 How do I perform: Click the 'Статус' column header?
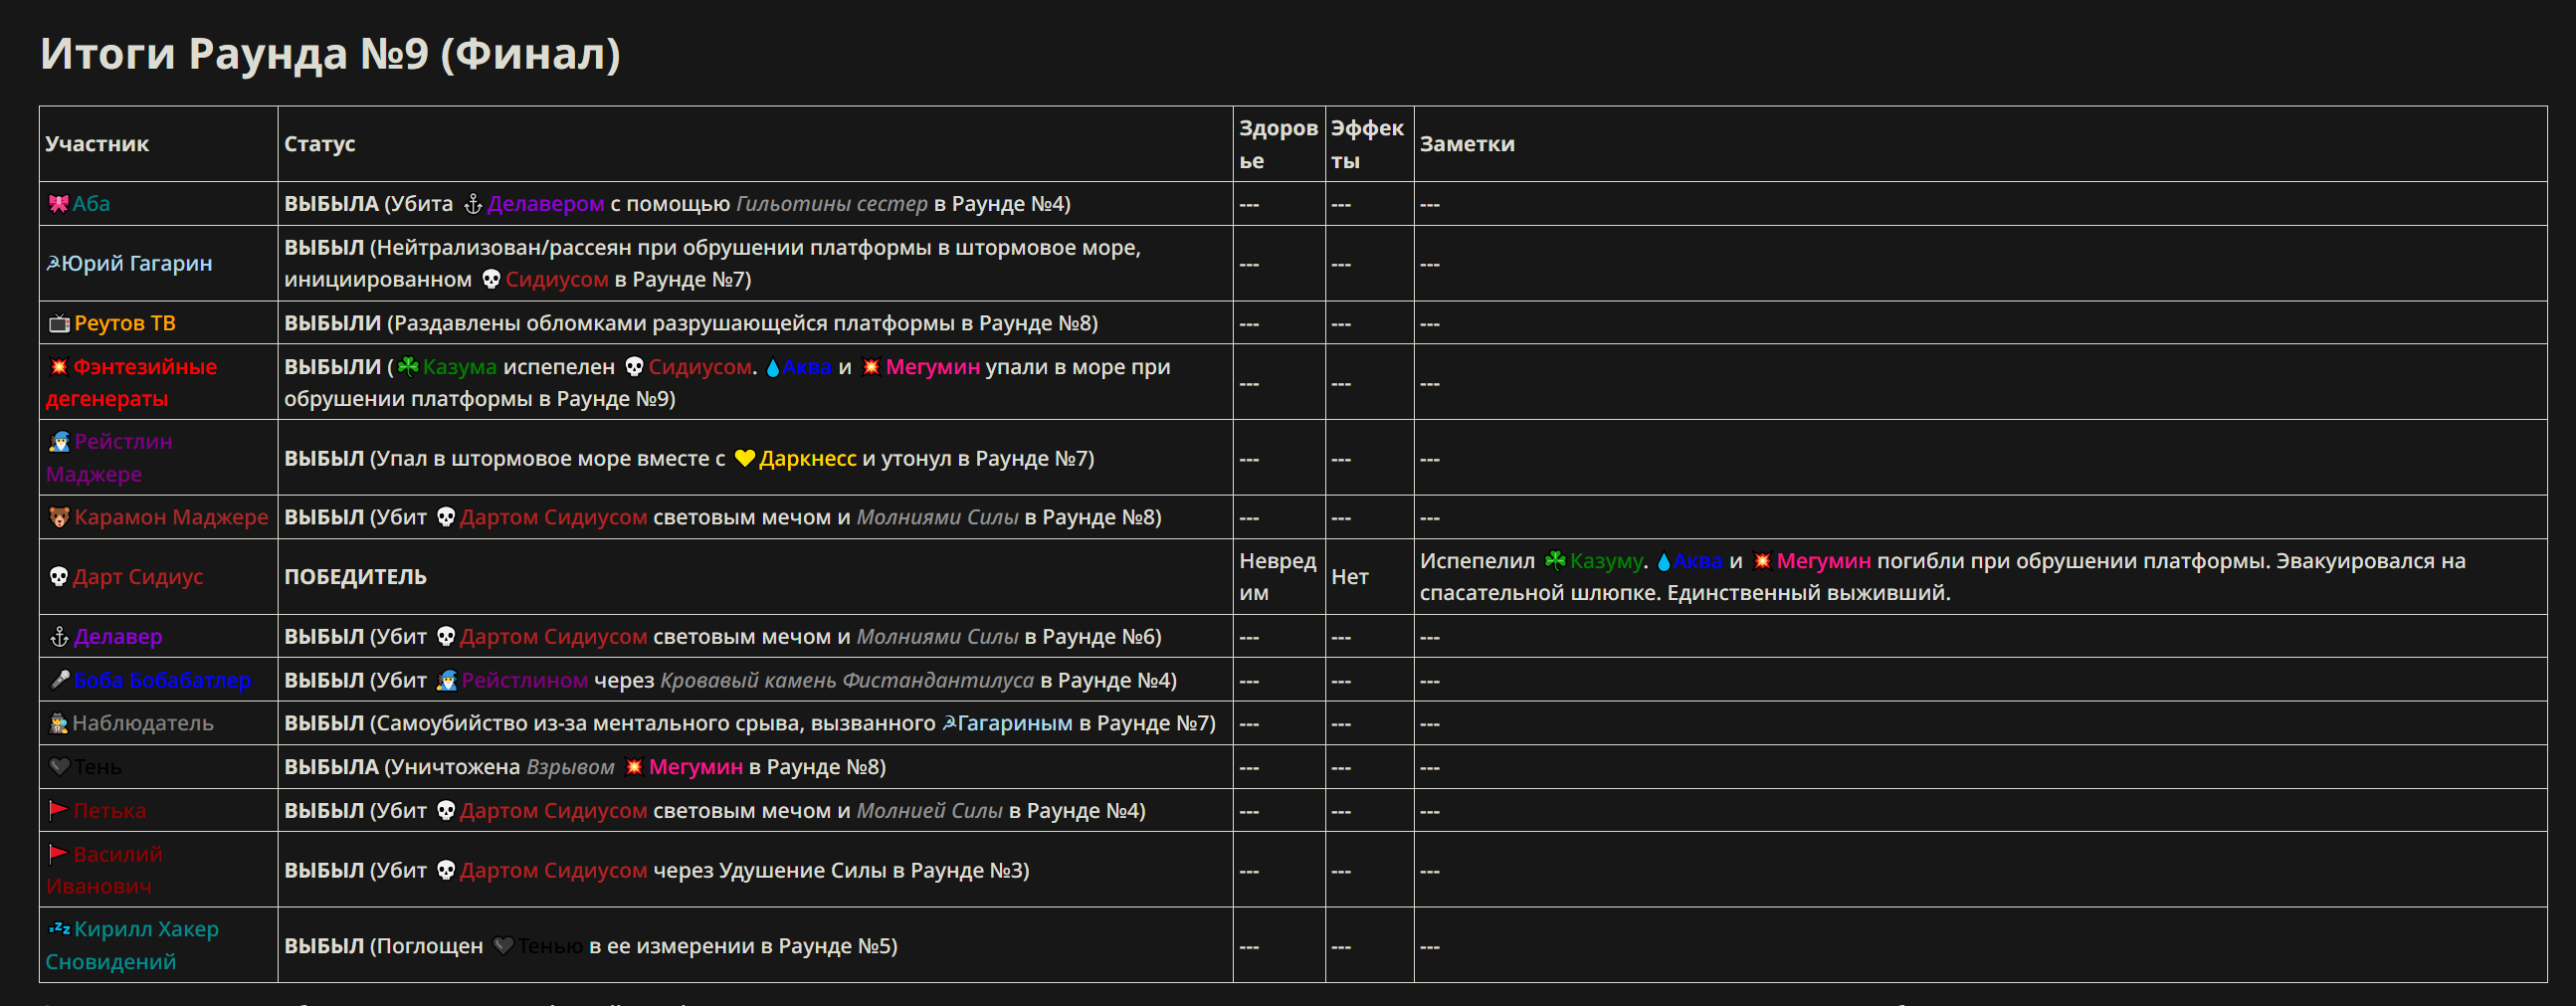(x=320, y=144)
